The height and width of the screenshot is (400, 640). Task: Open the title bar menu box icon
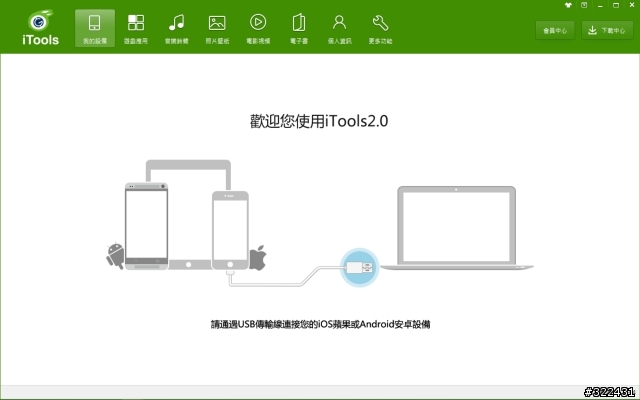click(584, 5)
